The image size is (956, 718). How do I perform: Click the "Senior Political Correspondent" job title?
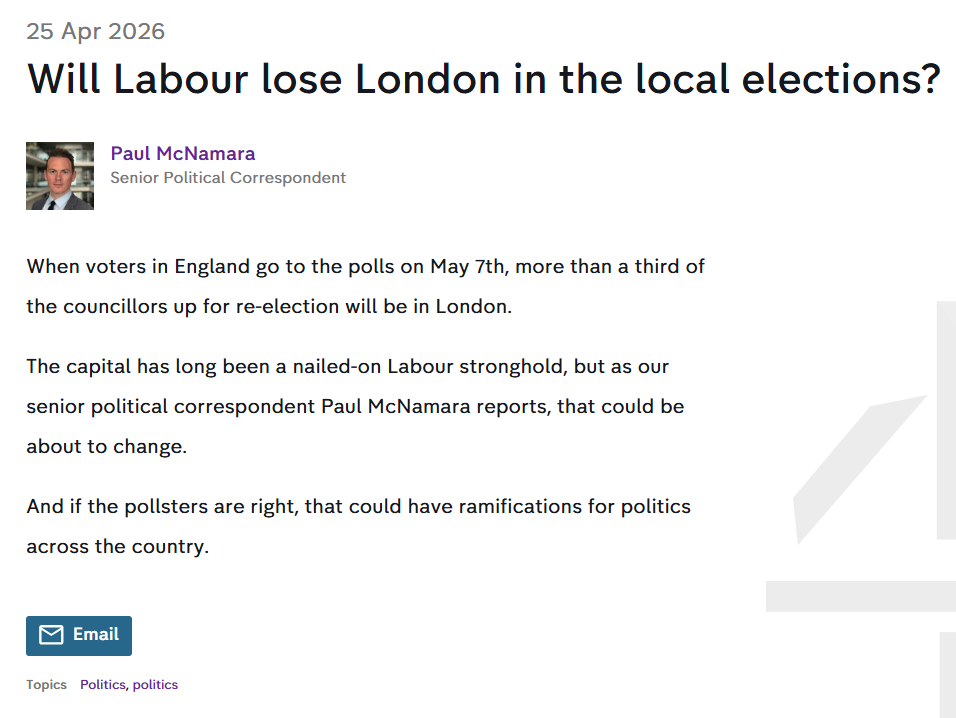pyautogui.click(x=228, y=178)
